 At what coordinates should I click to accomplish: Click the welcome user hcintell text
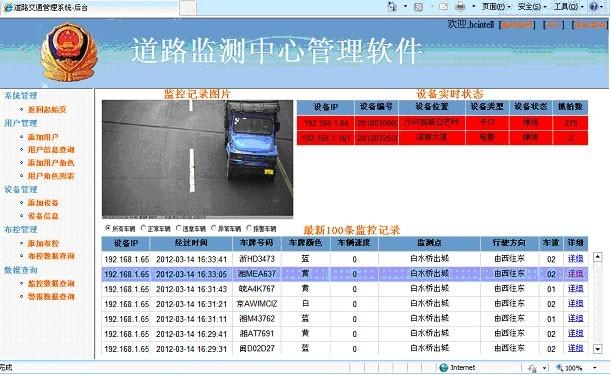point(470,24)
